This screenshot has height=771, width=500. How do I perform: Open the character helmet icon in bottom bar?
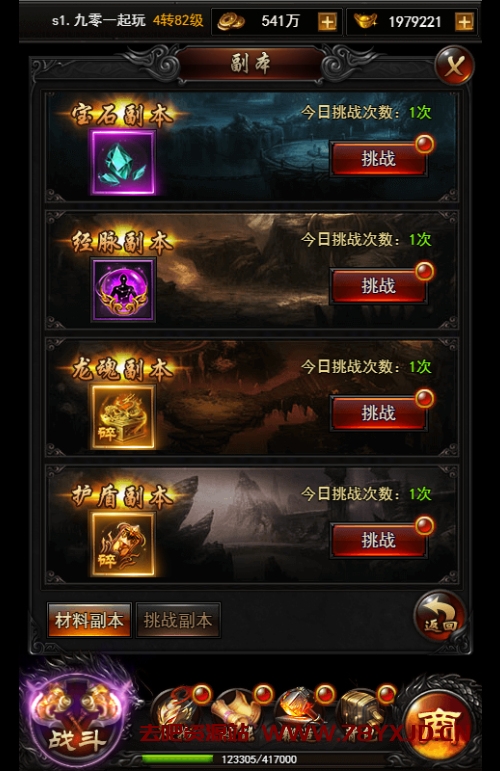point(178,711)
